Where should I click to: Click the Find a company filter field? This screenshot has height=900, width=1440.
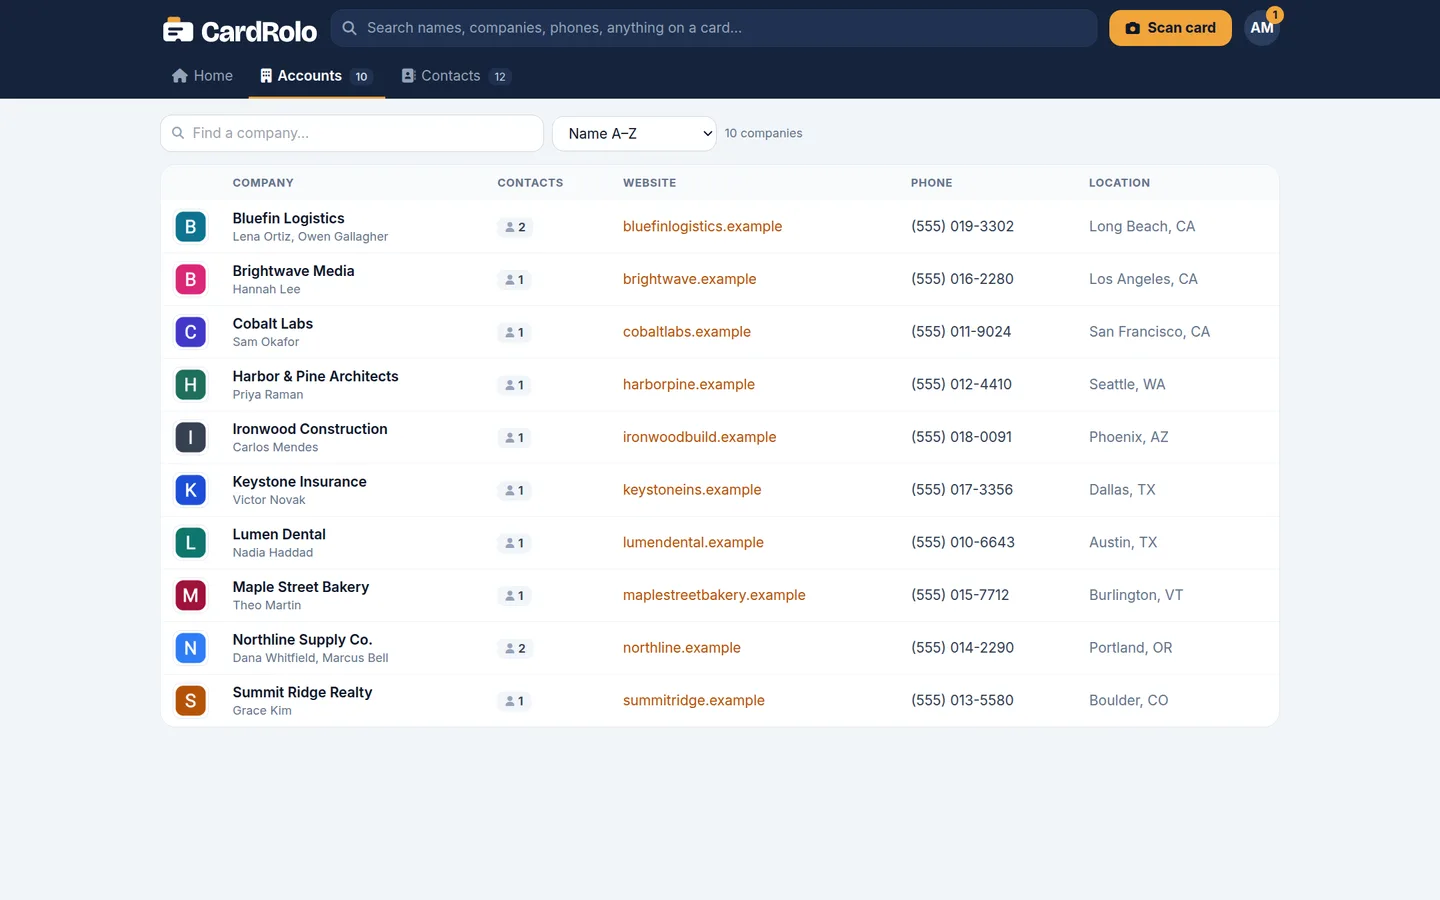coord(352,133)
